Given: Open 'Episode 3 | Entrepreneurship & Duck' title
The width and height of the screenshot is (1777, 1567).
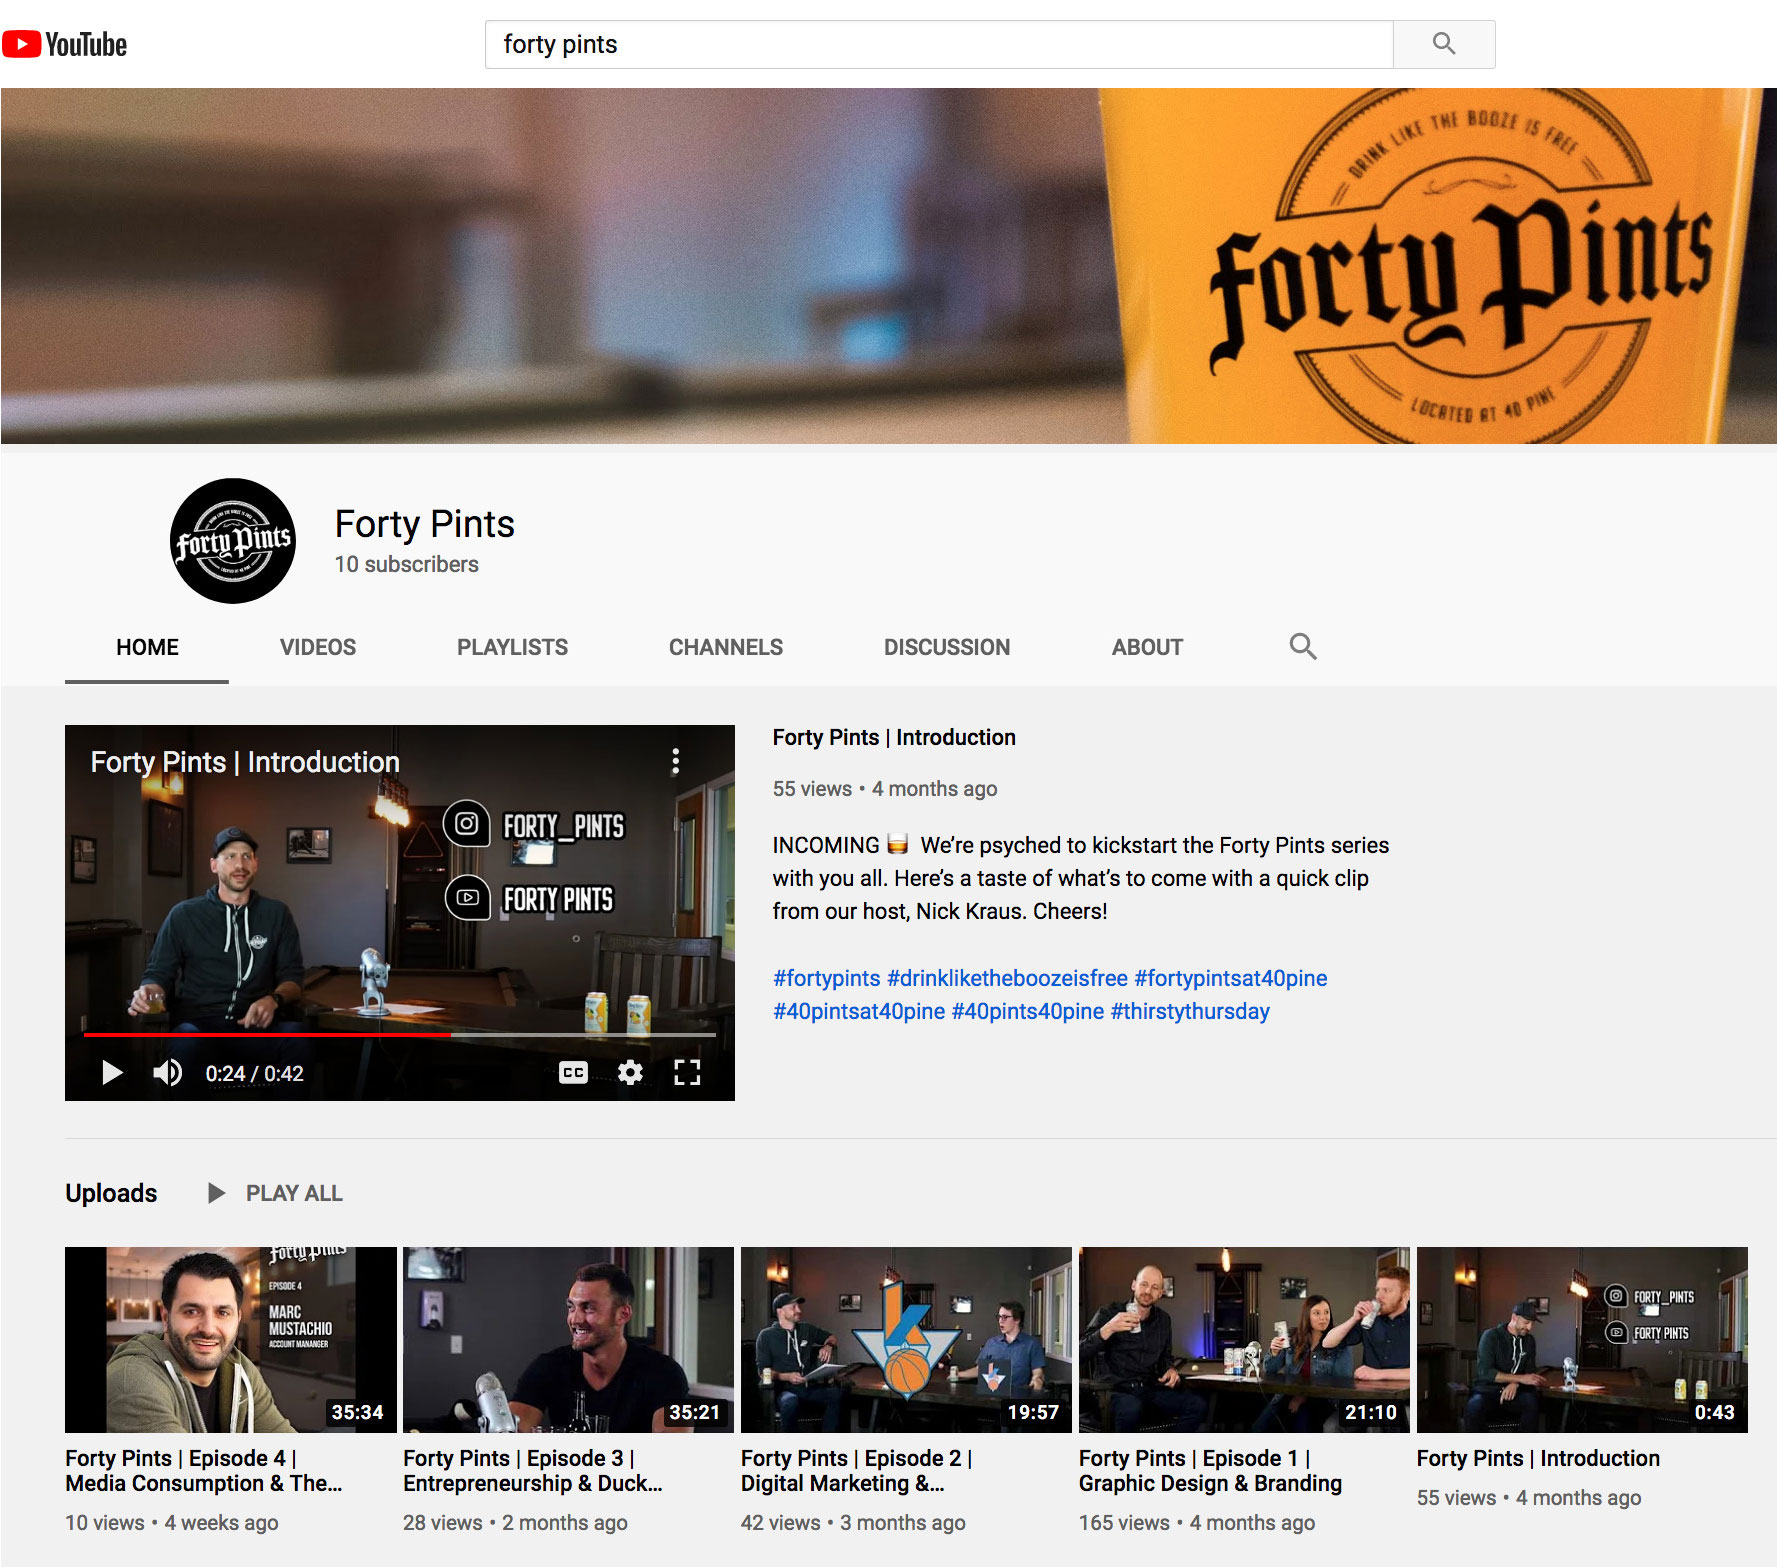Looking at the screenshot, I should click(x=533, y=1471).
